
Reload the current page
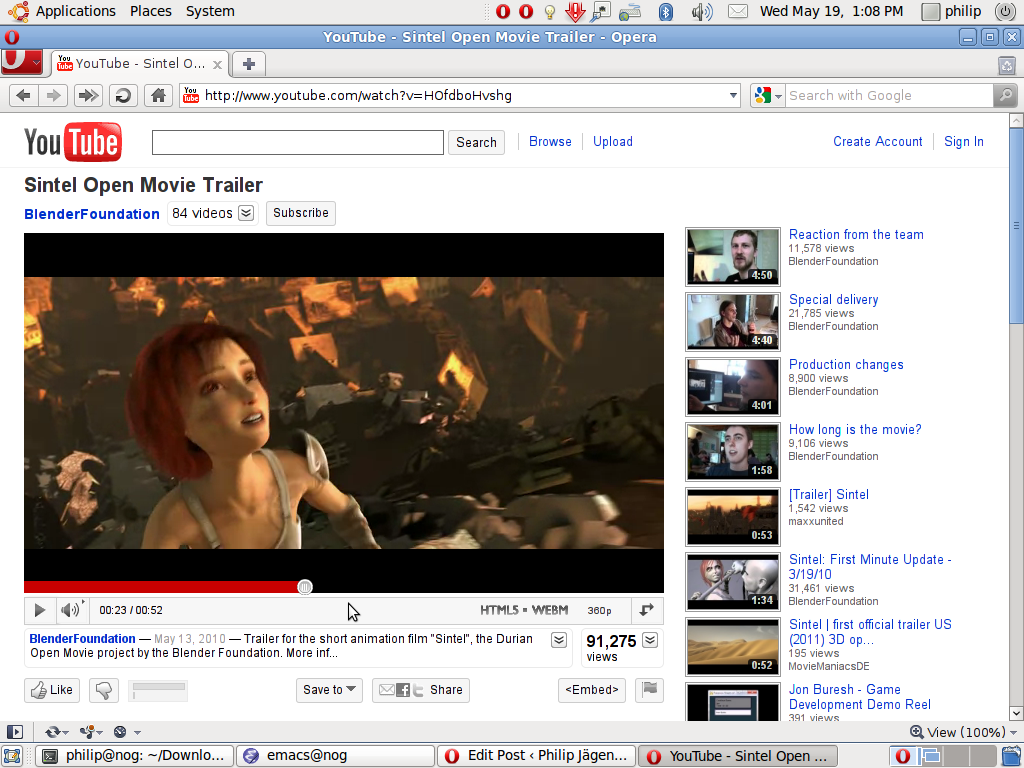123,96
